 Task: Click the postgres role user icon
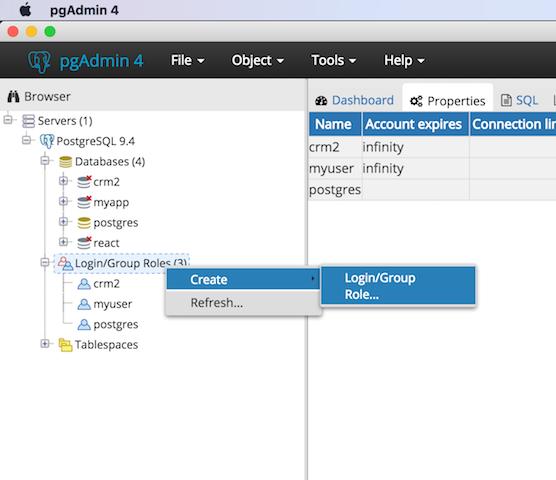click(84, 324)
